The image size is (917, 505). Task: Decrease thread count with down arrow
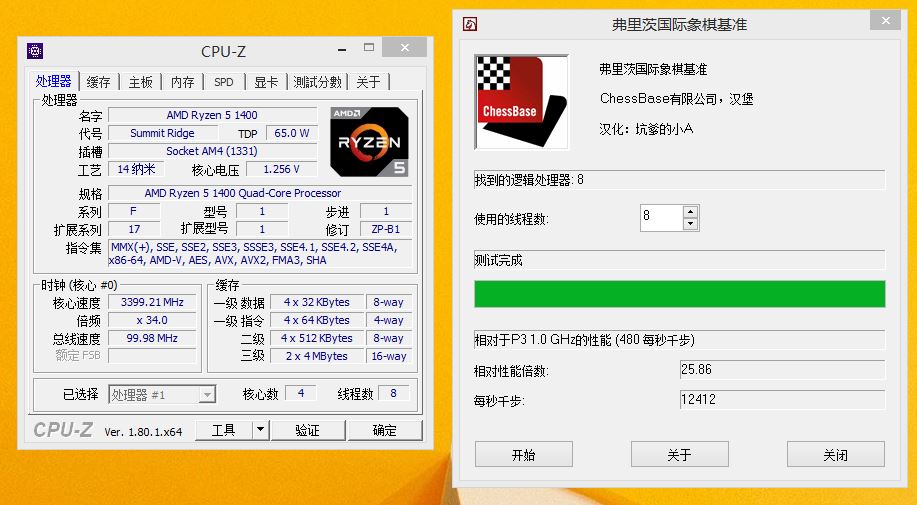691,224
